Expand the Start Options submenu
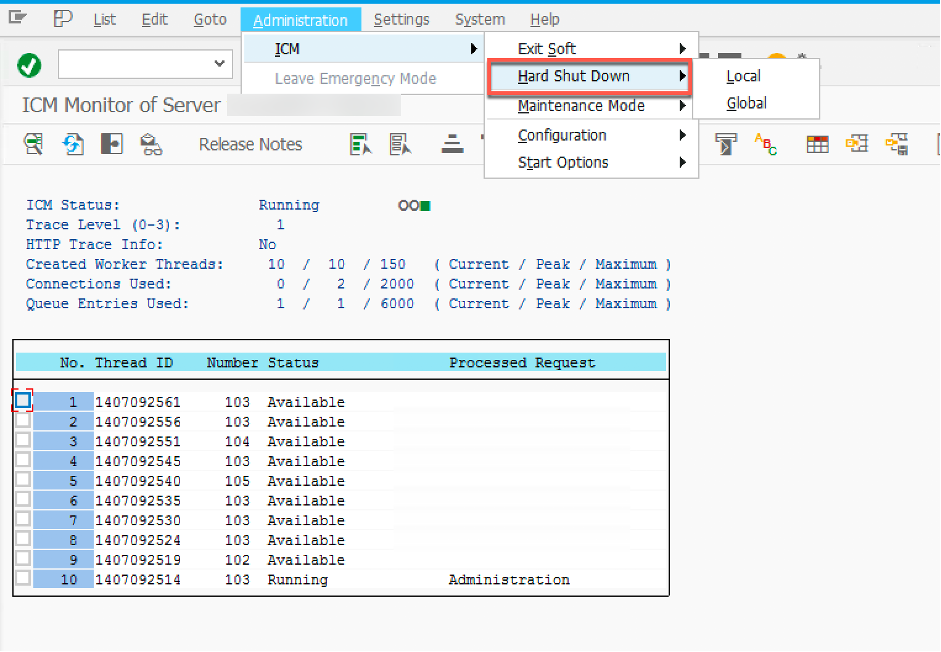This screenshot has height=652, width=941. (x=591, y=163)
